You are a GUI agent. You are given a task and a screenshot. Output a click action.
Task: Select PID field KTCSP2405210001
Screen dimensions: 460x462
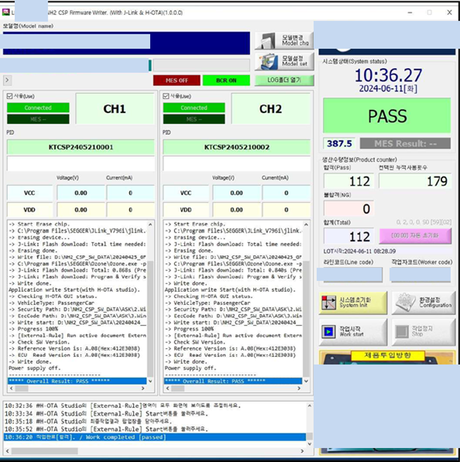point(81,147)
